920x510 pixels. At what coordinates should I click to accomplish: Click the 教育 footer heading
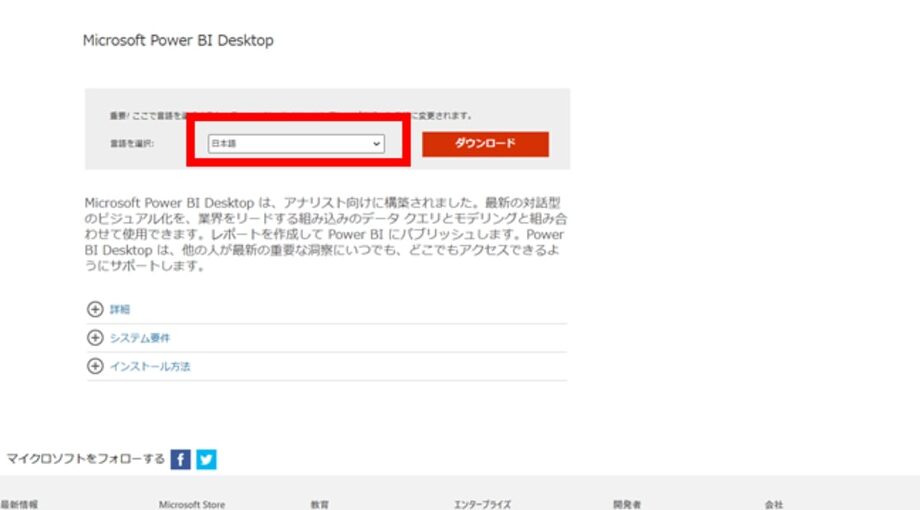[x=320, y=504]
